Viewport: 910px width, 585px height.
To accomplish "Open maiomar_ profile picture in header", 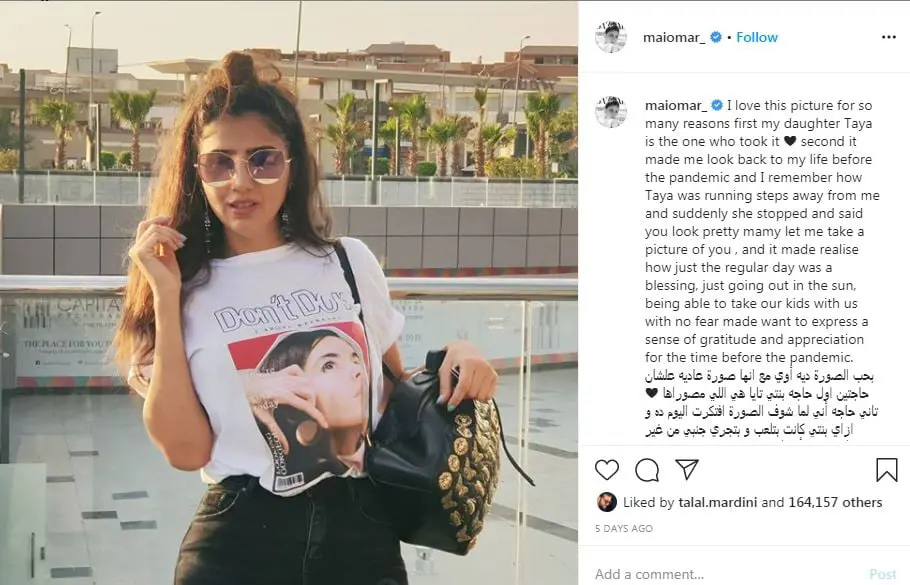I will (x=611, y=37).
